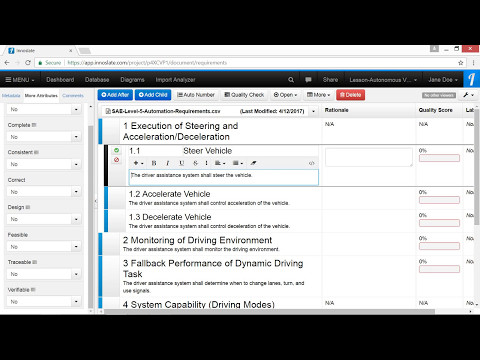Screen dimensions: 480x360
Task: Toggle underline formatting in editor toolbar
Action: tap(181, 163)
